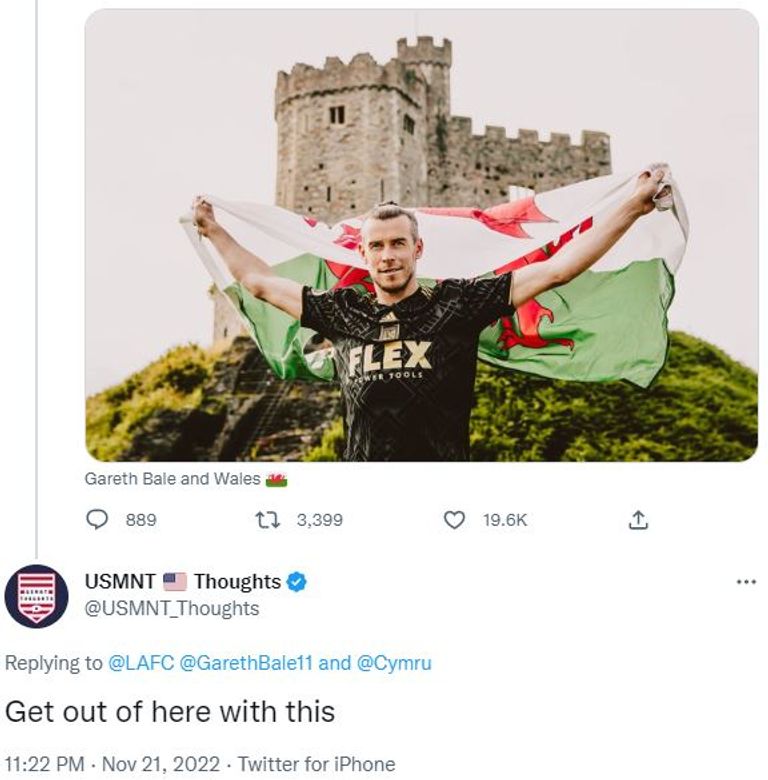Open the three-dot more options menu
Image resolution: width=768 pixels, height=780 pixels.
[x=745, y=582]
